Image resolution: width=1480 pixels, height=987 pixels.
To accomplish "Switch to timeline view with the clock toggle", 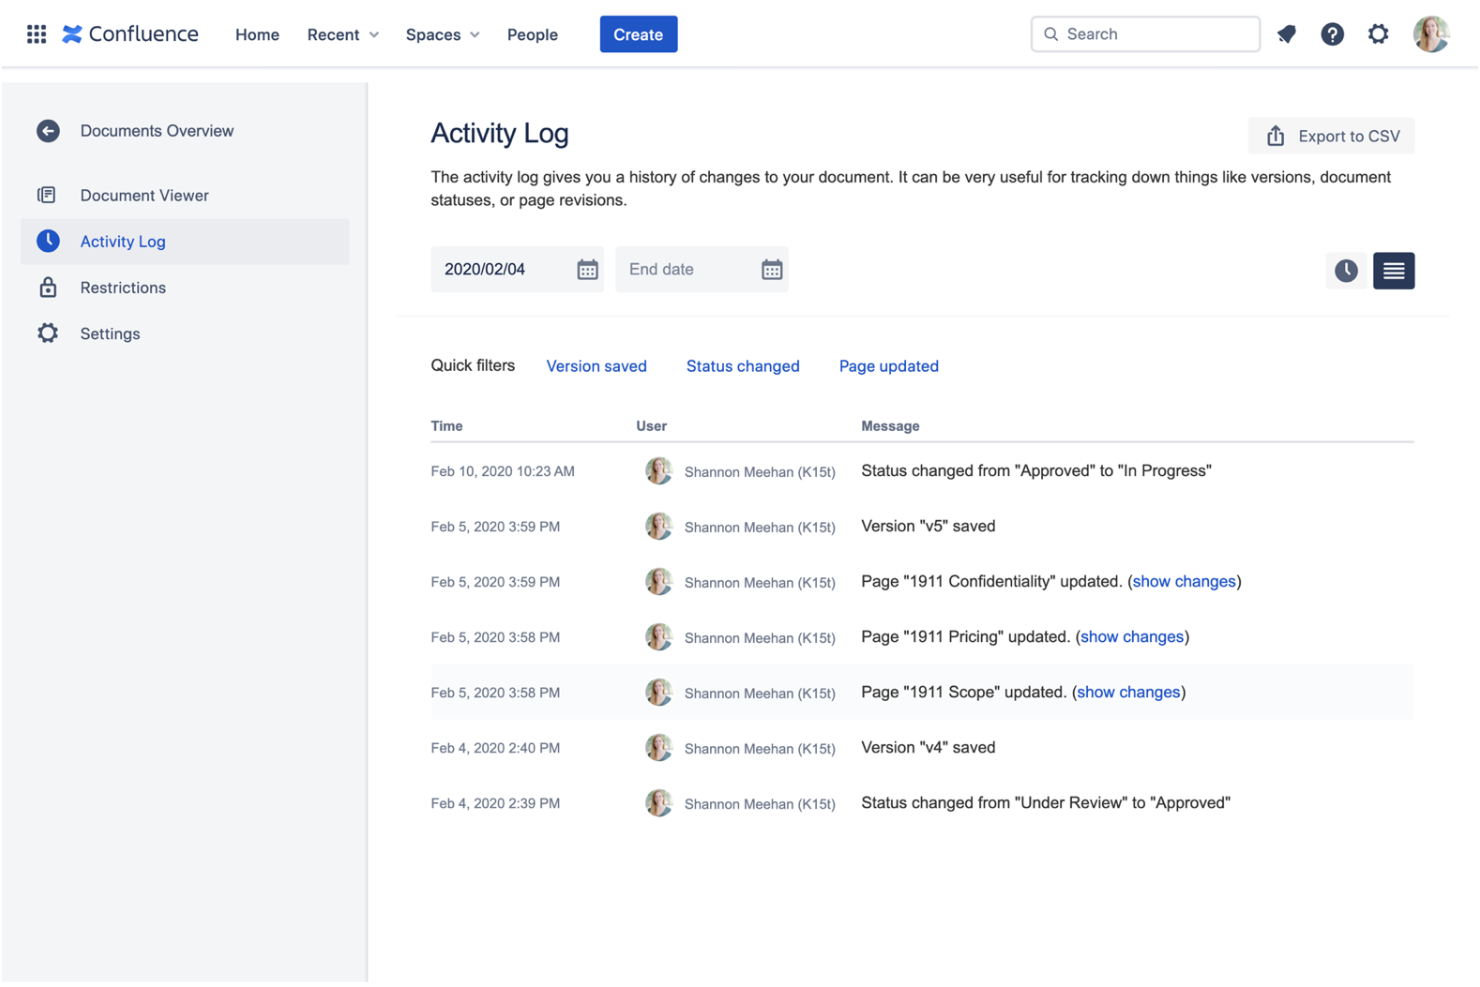I will pos(1346,270).
